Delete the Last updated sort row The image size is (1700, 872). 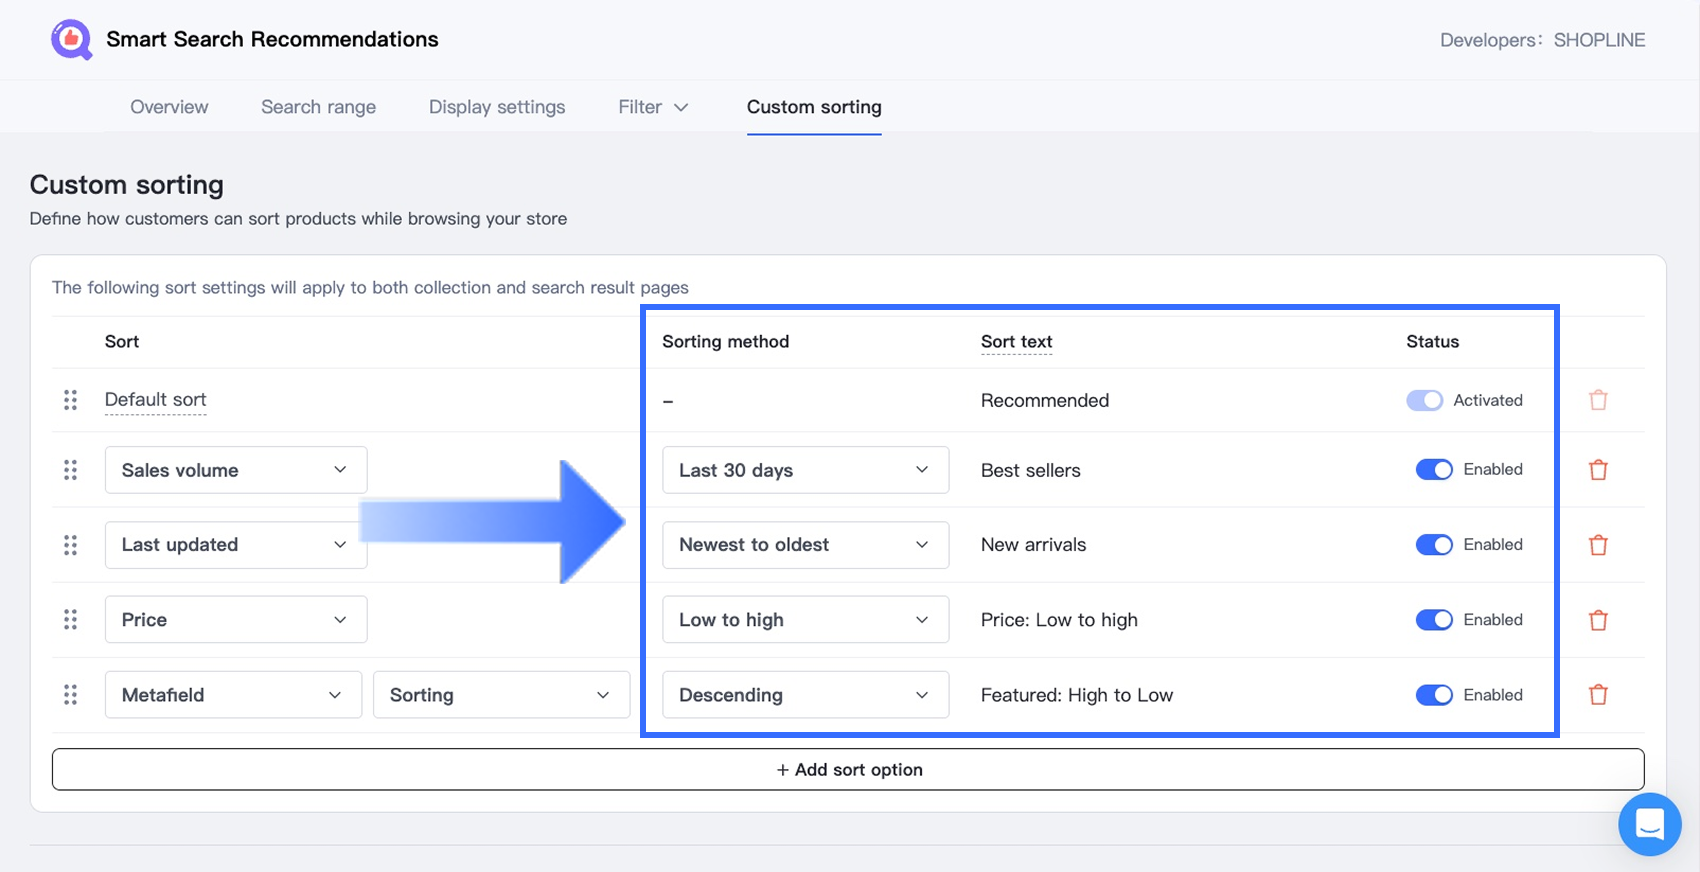click(1598, 545)
